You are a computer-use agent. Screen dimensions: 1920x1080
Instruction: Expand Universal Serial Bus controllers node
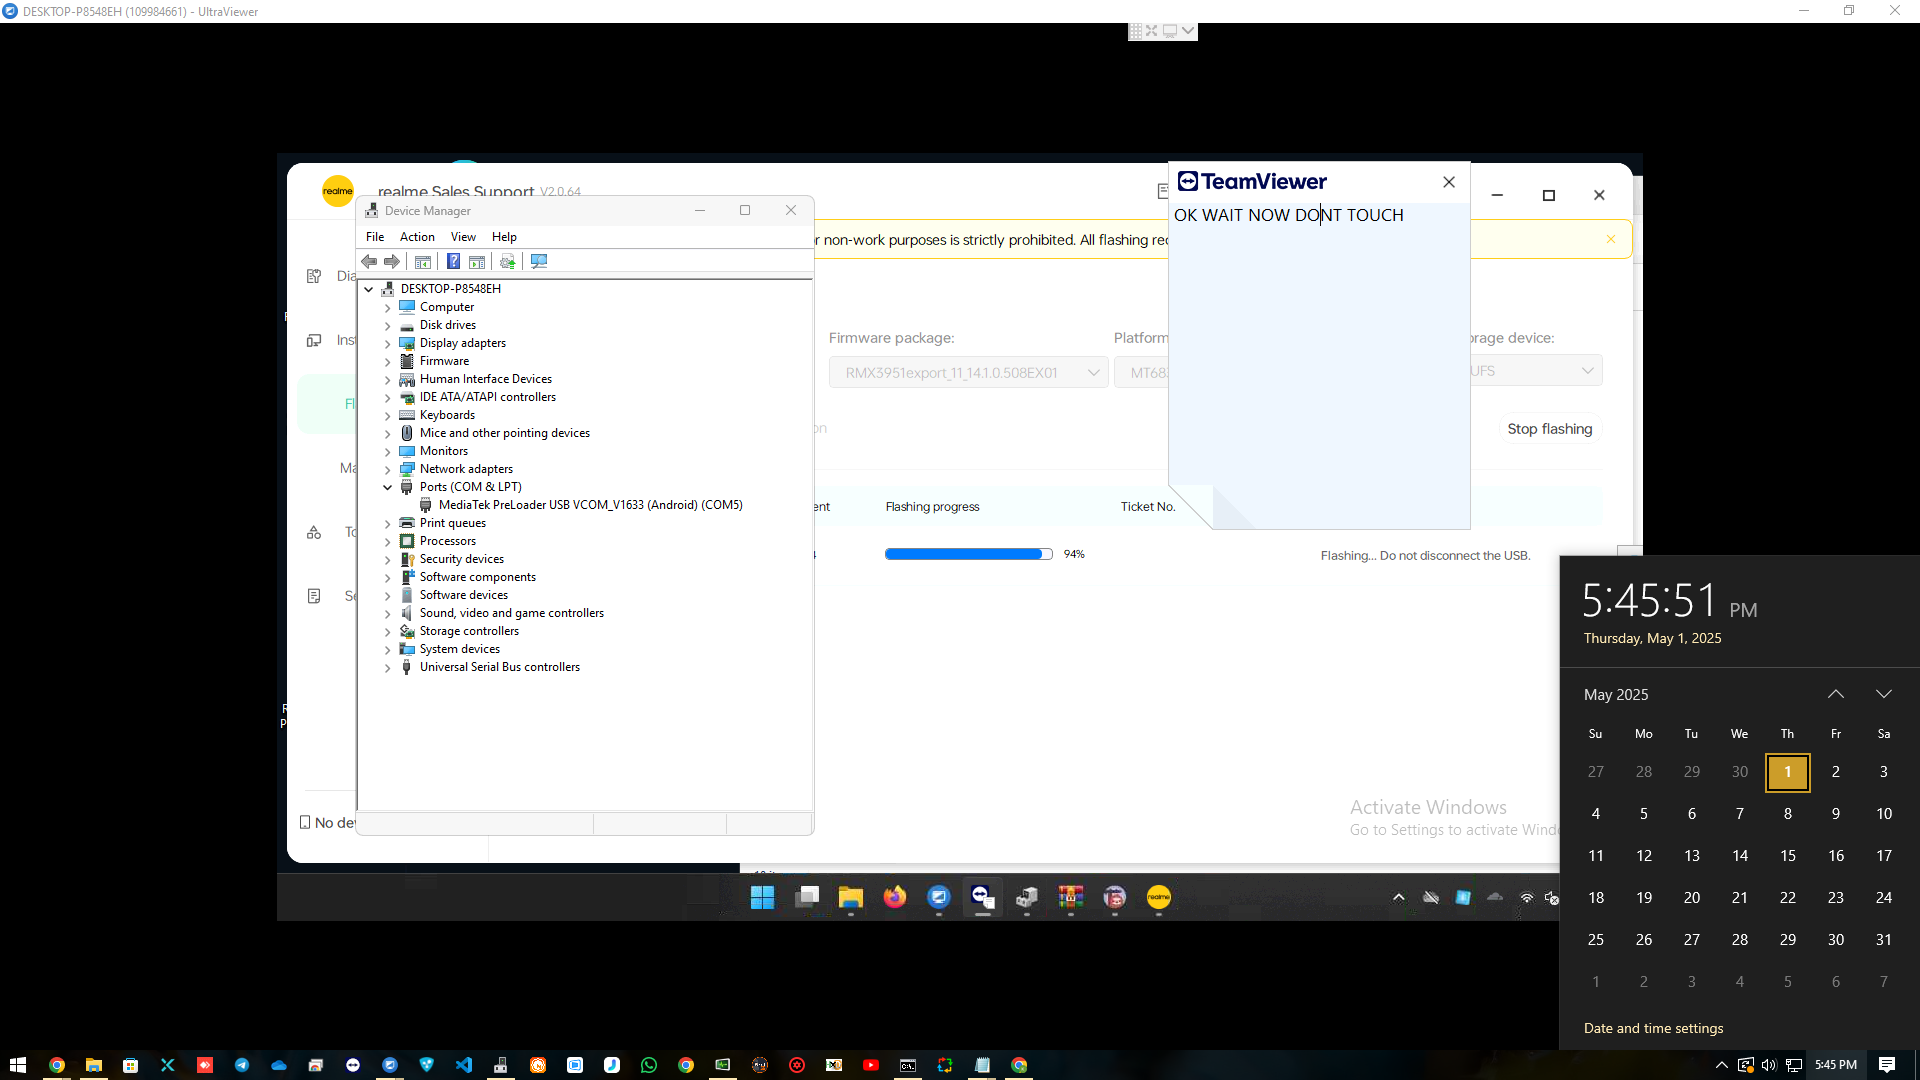coord(388,667)
